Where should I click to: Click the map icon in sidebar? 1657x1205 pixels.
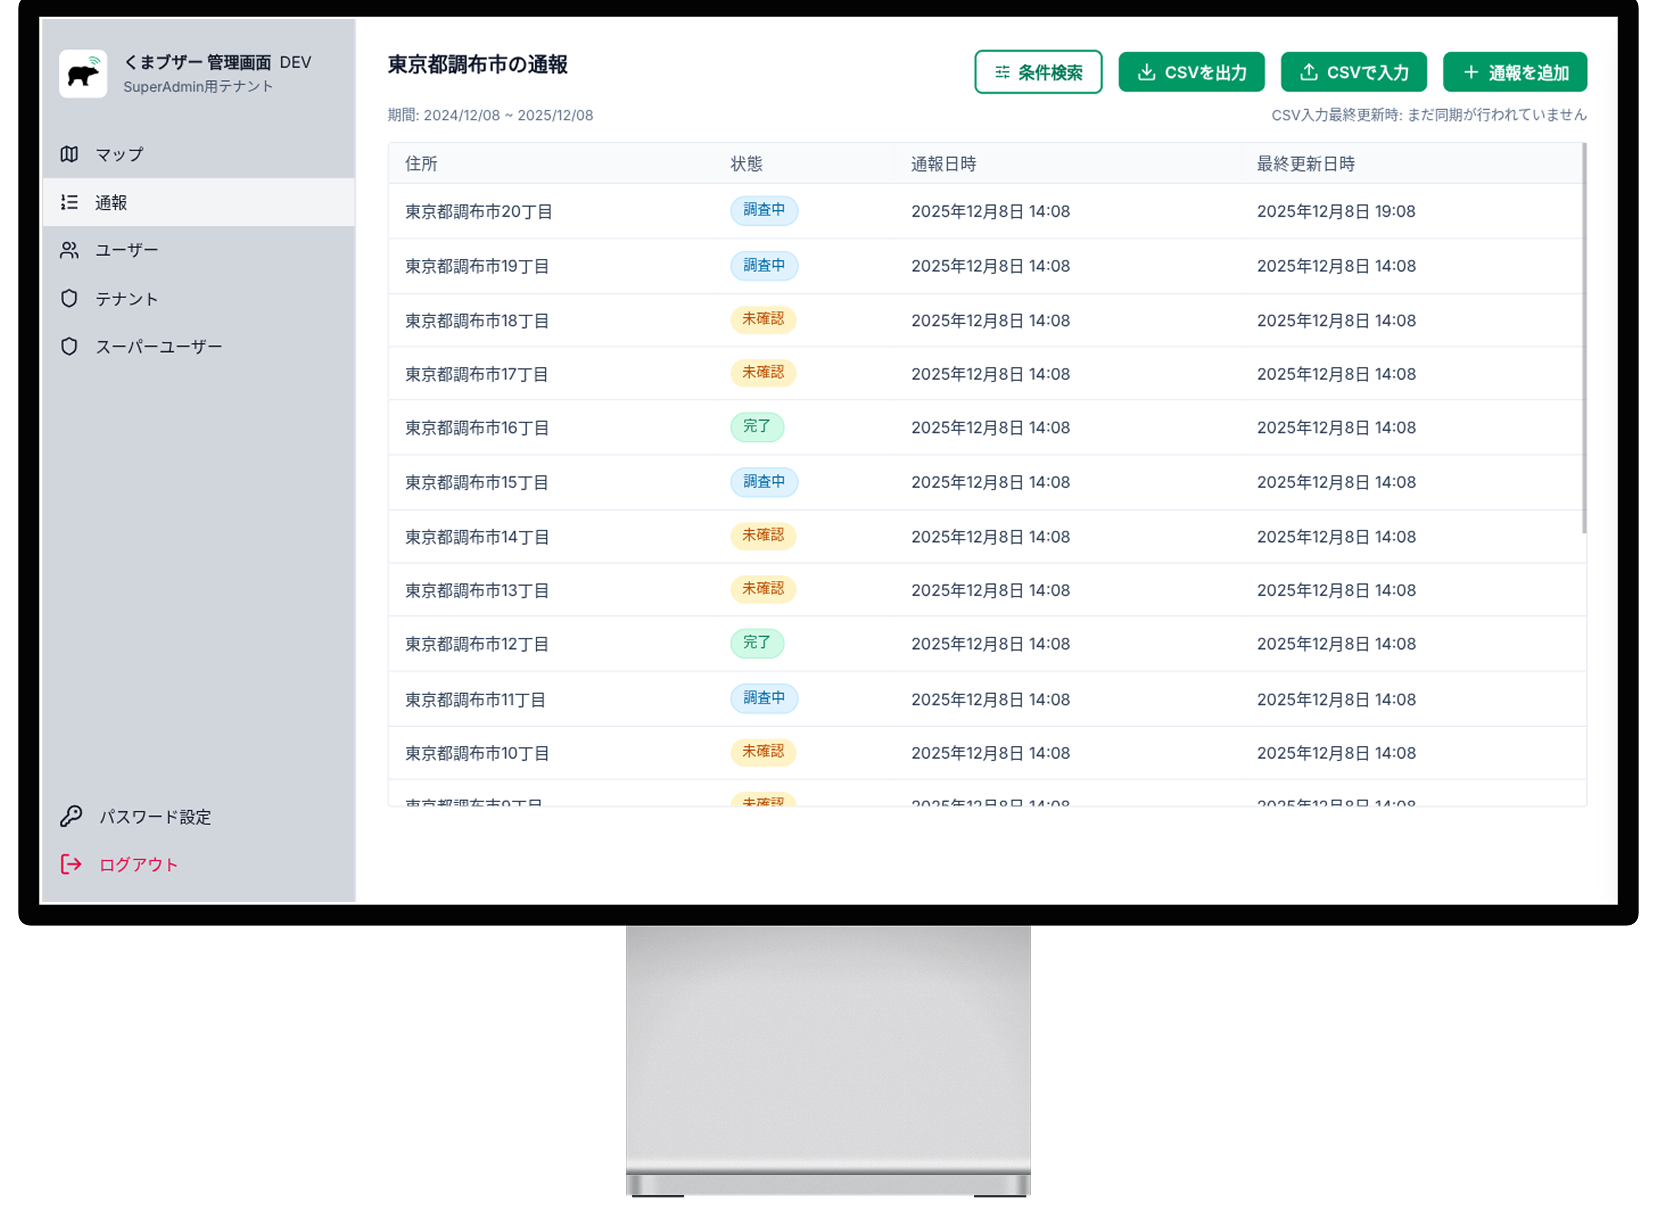click(69, 154)
